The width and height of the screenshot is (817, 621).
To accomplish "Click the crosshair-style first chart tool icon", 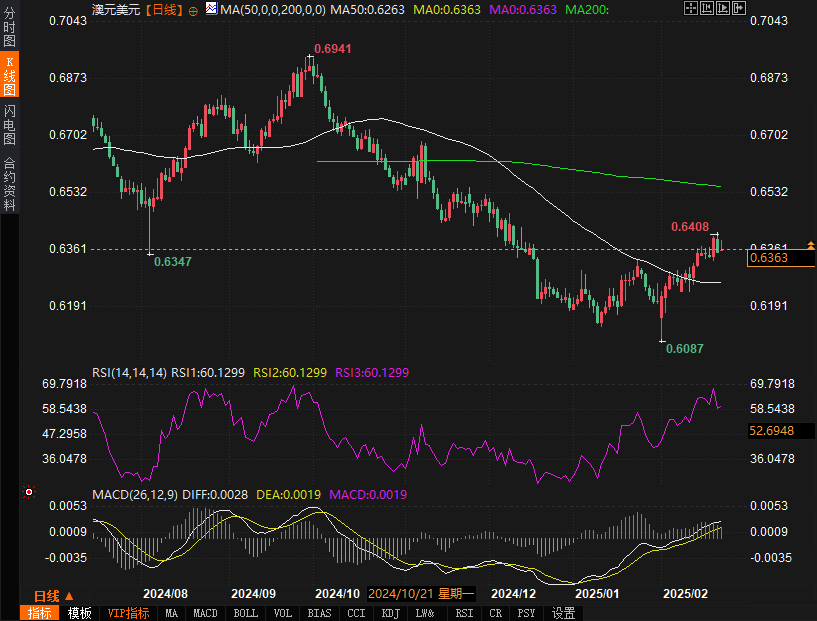I will point(690,8).
